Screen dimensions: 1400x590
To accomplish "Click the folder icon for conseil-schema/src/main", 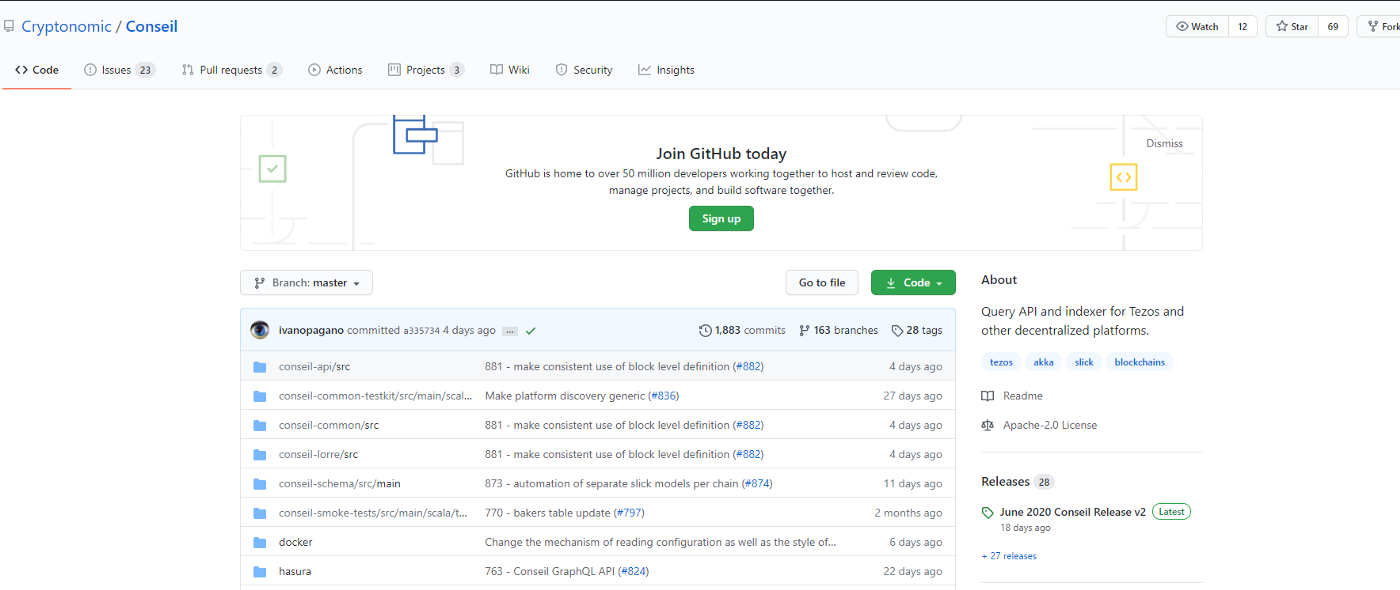I will click(260, 484).
